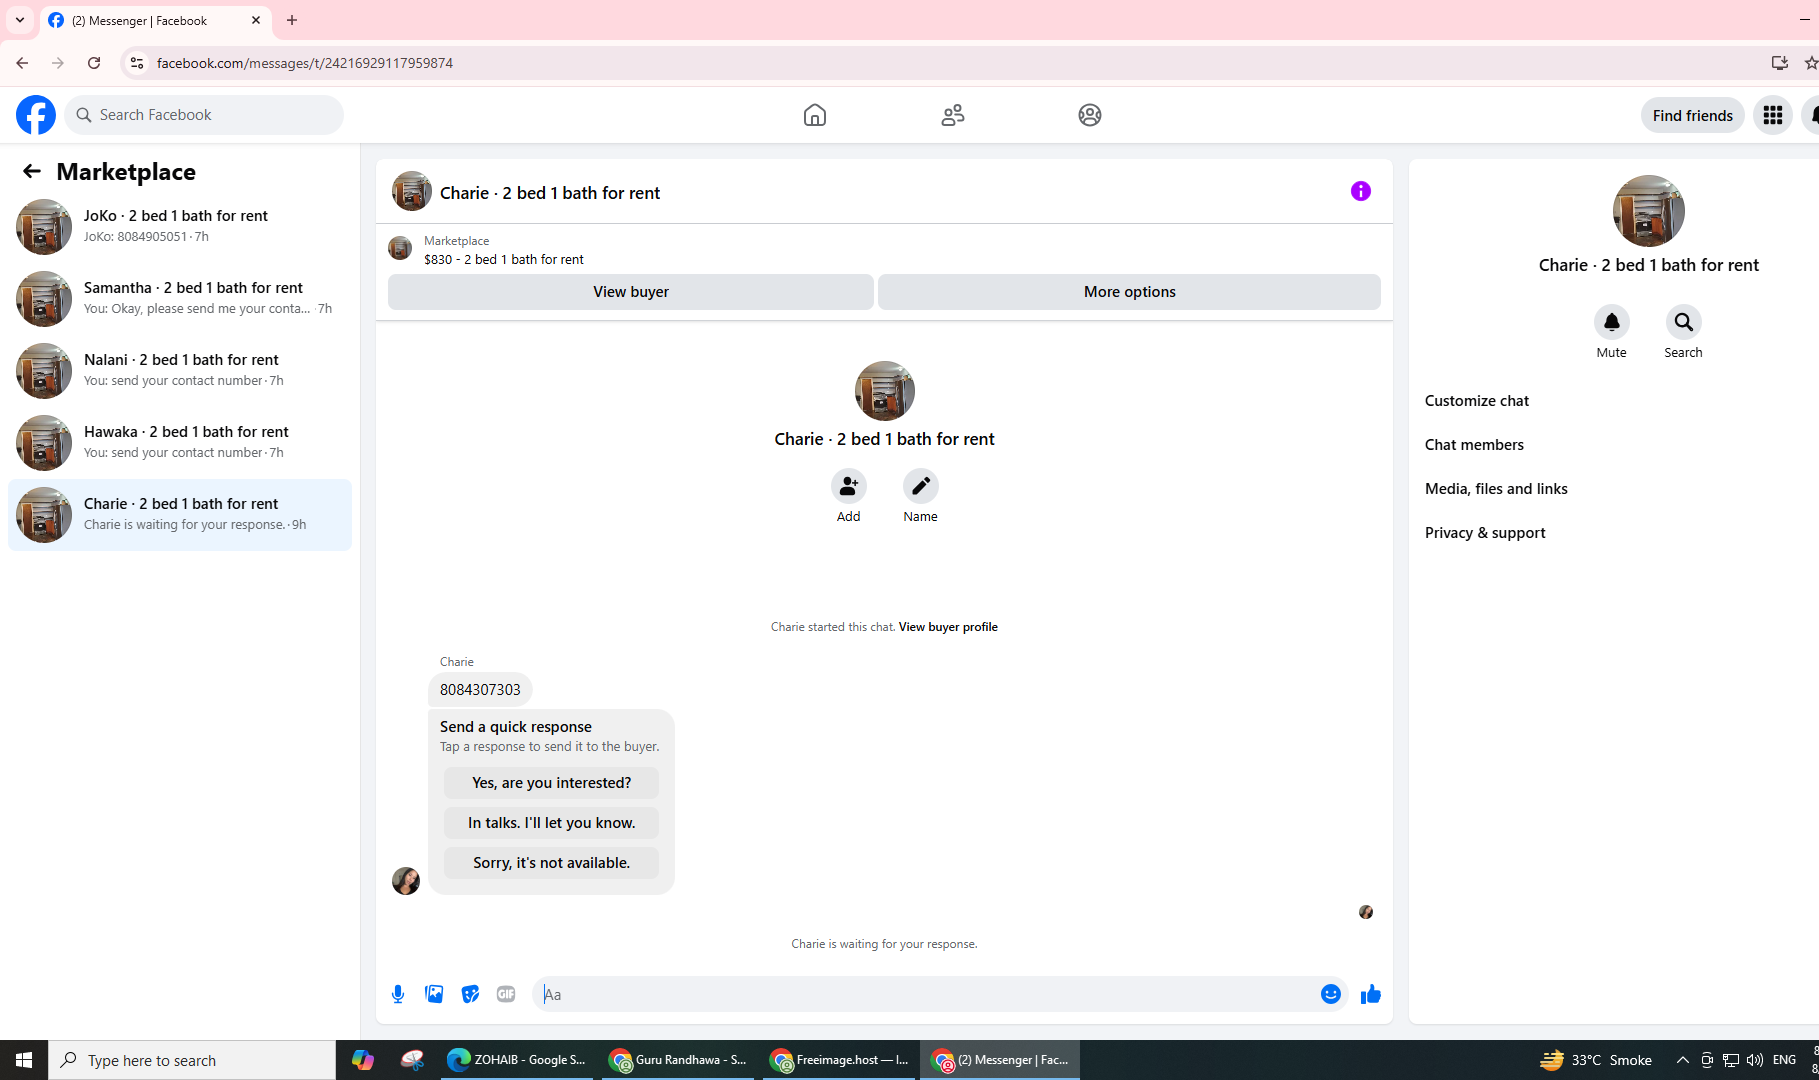This screenshot has height=1080, width=1819.
Task: Search within the conversation
Action: 1684,322
